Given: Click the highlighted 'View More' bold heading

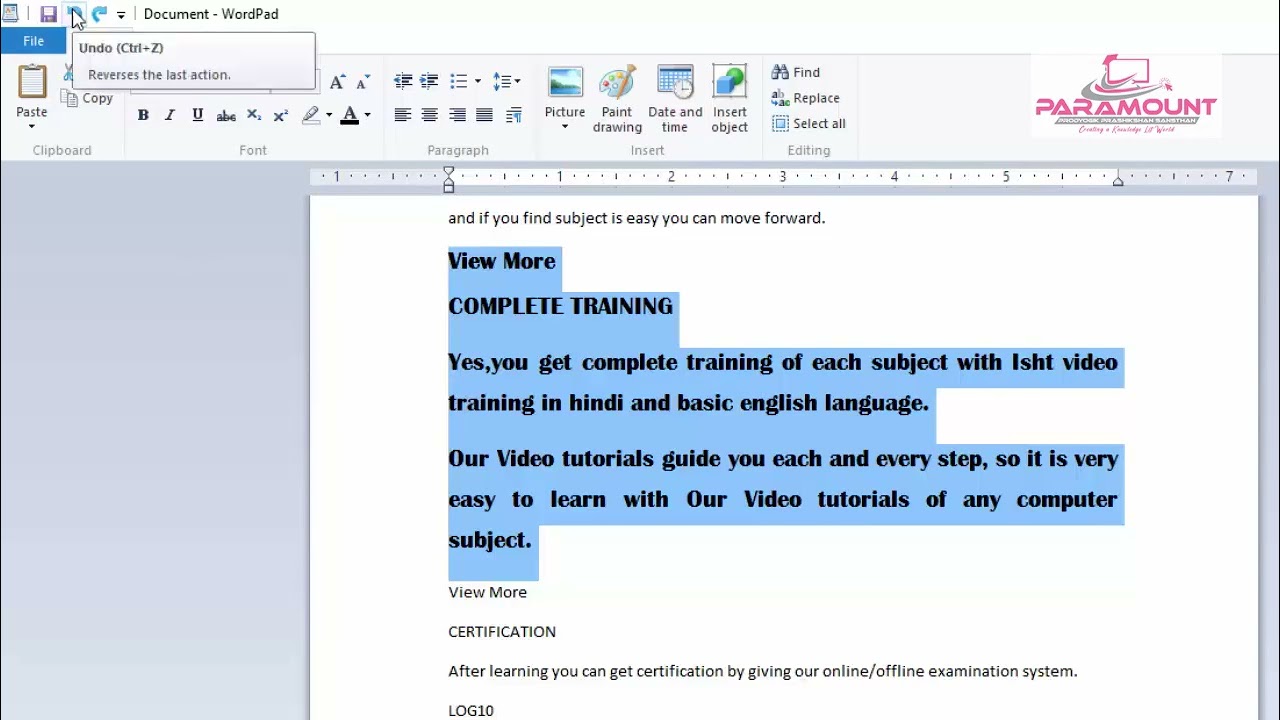Looking at the screenshot, I should [501, 261].
